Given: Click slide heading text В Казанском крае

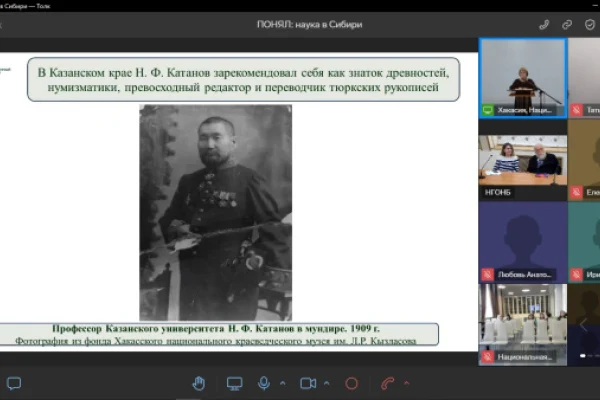Looking at the screenshot, I should pos(243,80).
